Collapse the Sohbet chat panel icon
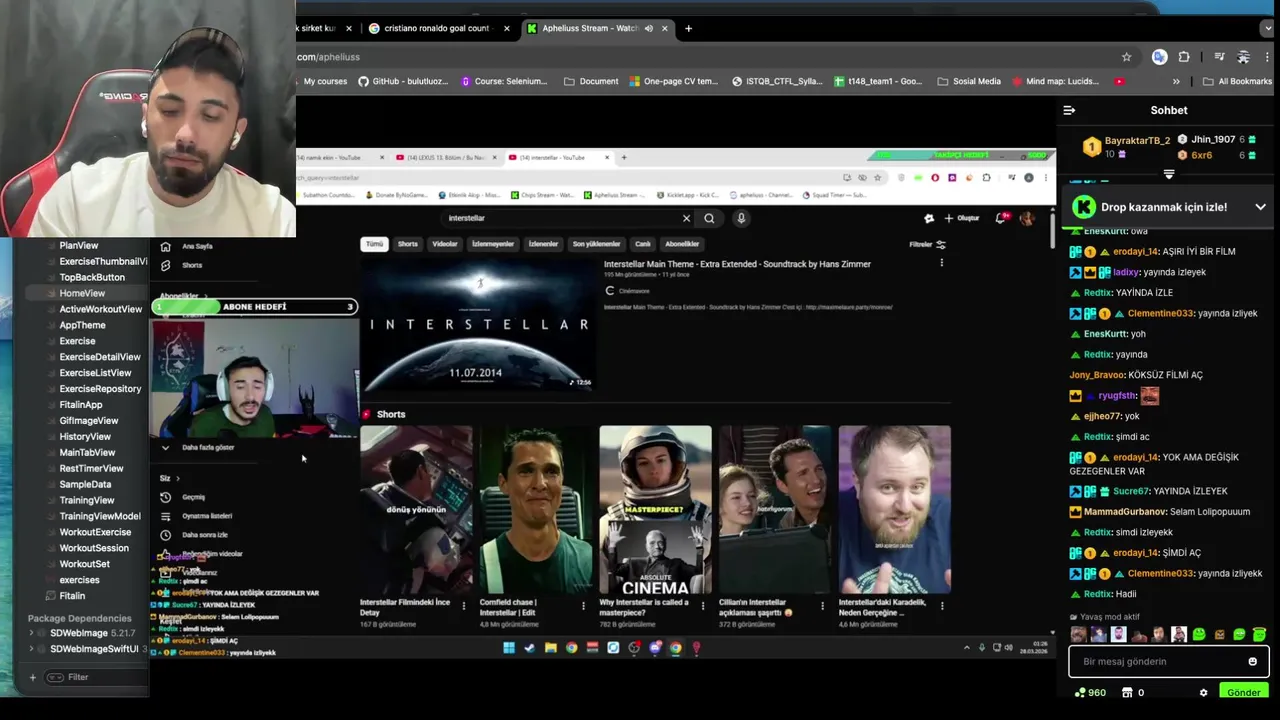The image size is (1280, 720). pos(1069,111)
